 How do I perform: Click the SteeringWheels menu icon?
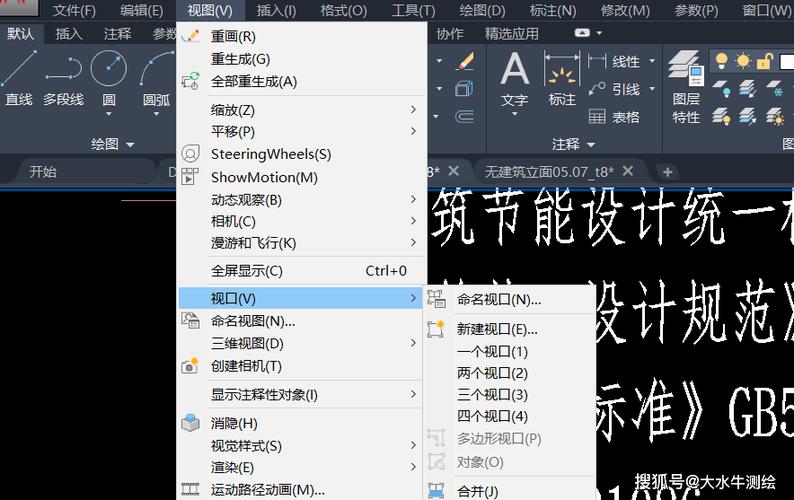(x=190, y=153)
